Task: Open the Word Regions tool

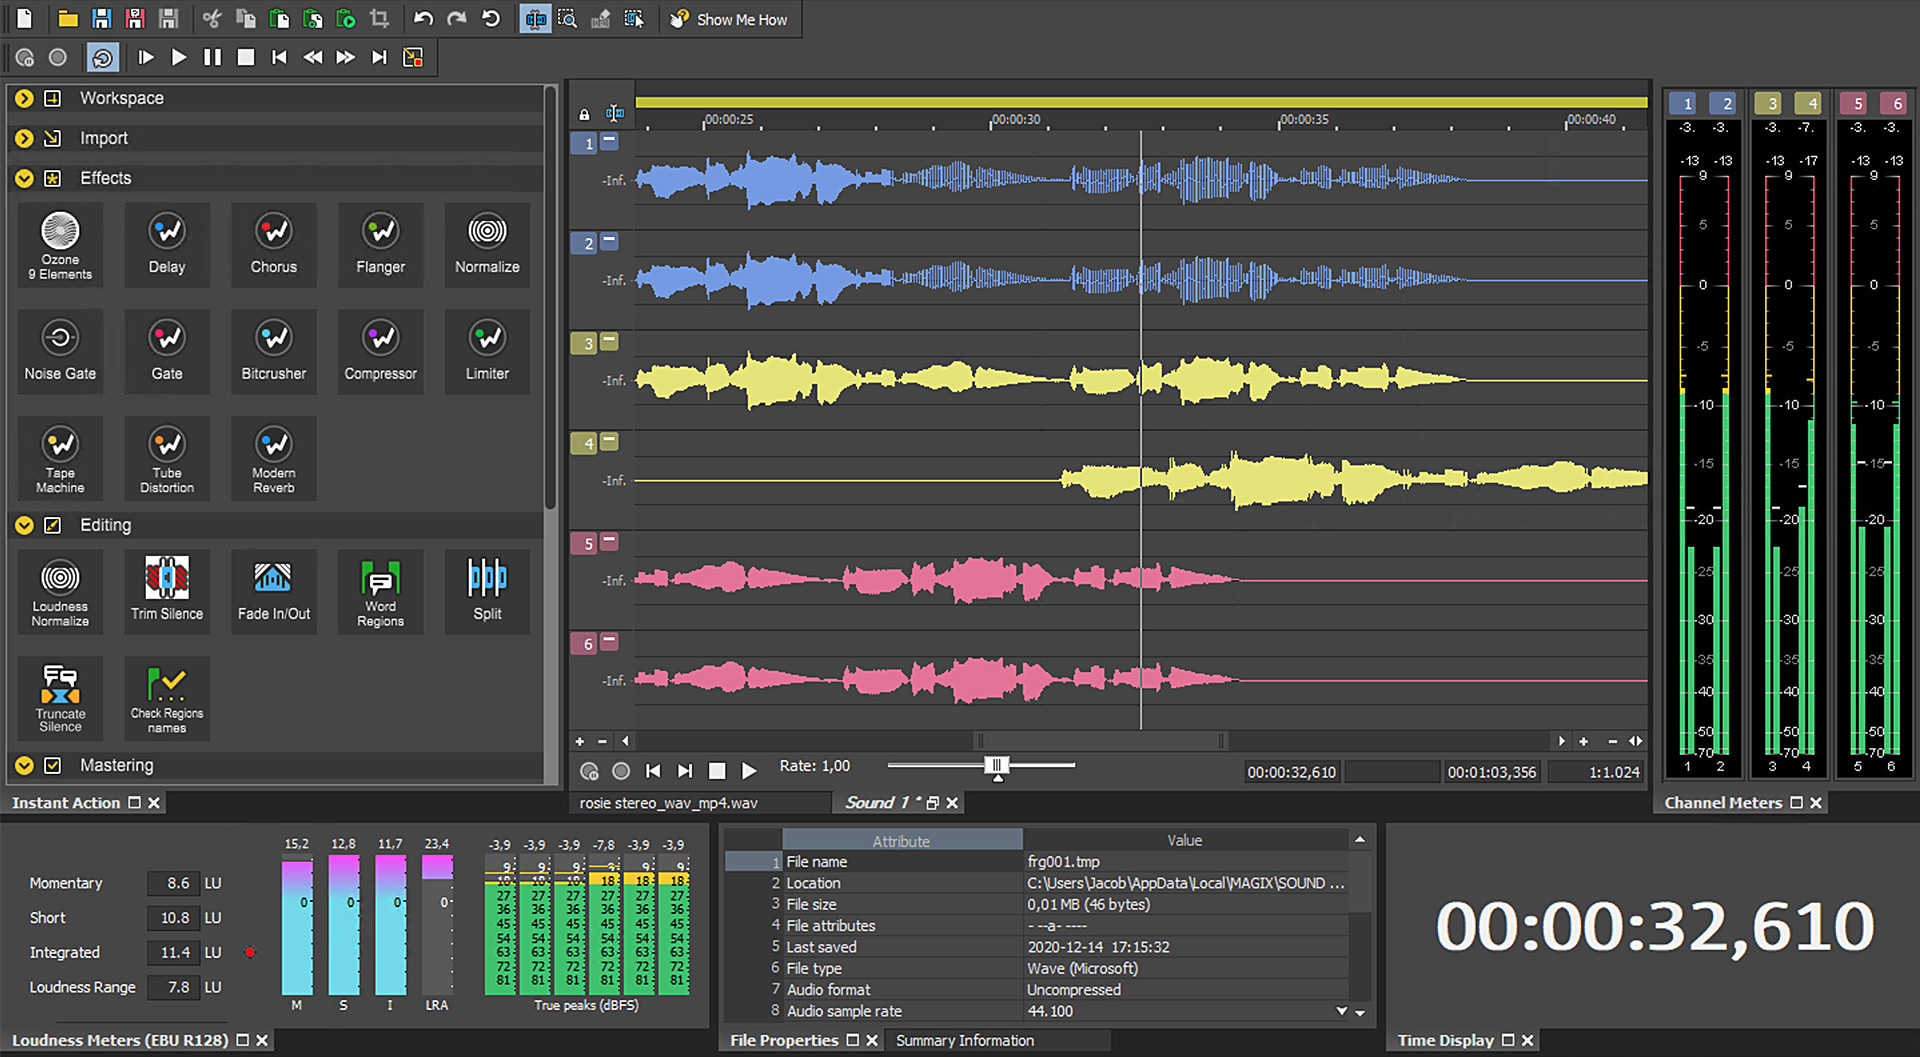Action: (380, 590)
